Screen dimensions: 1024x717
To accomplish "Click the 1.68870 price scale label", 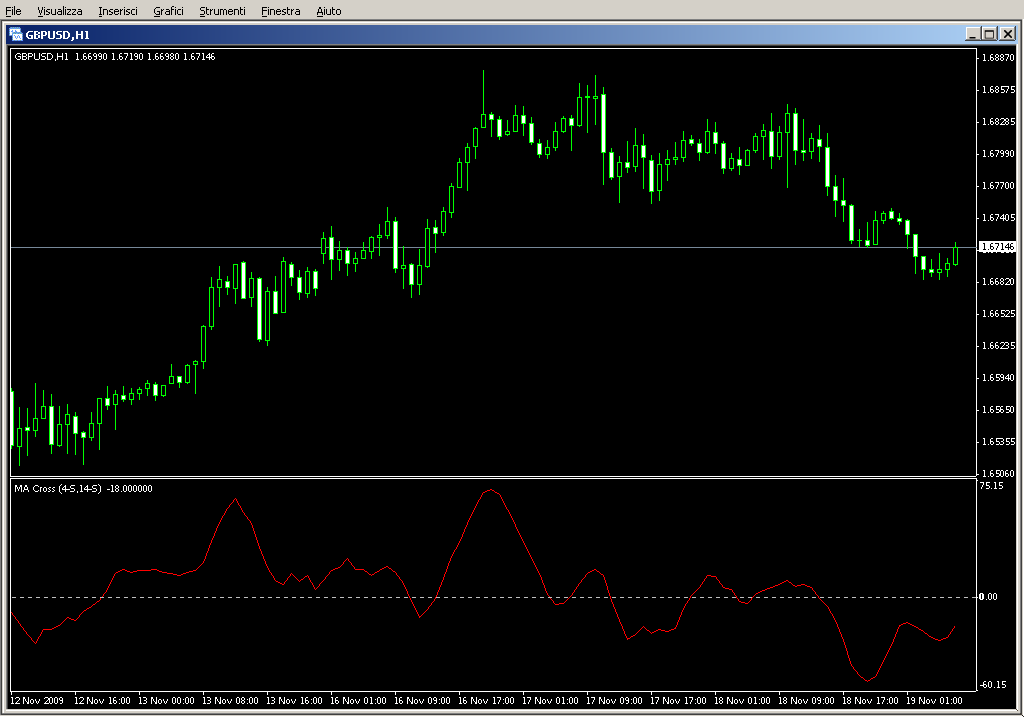I will coord(999,57).
